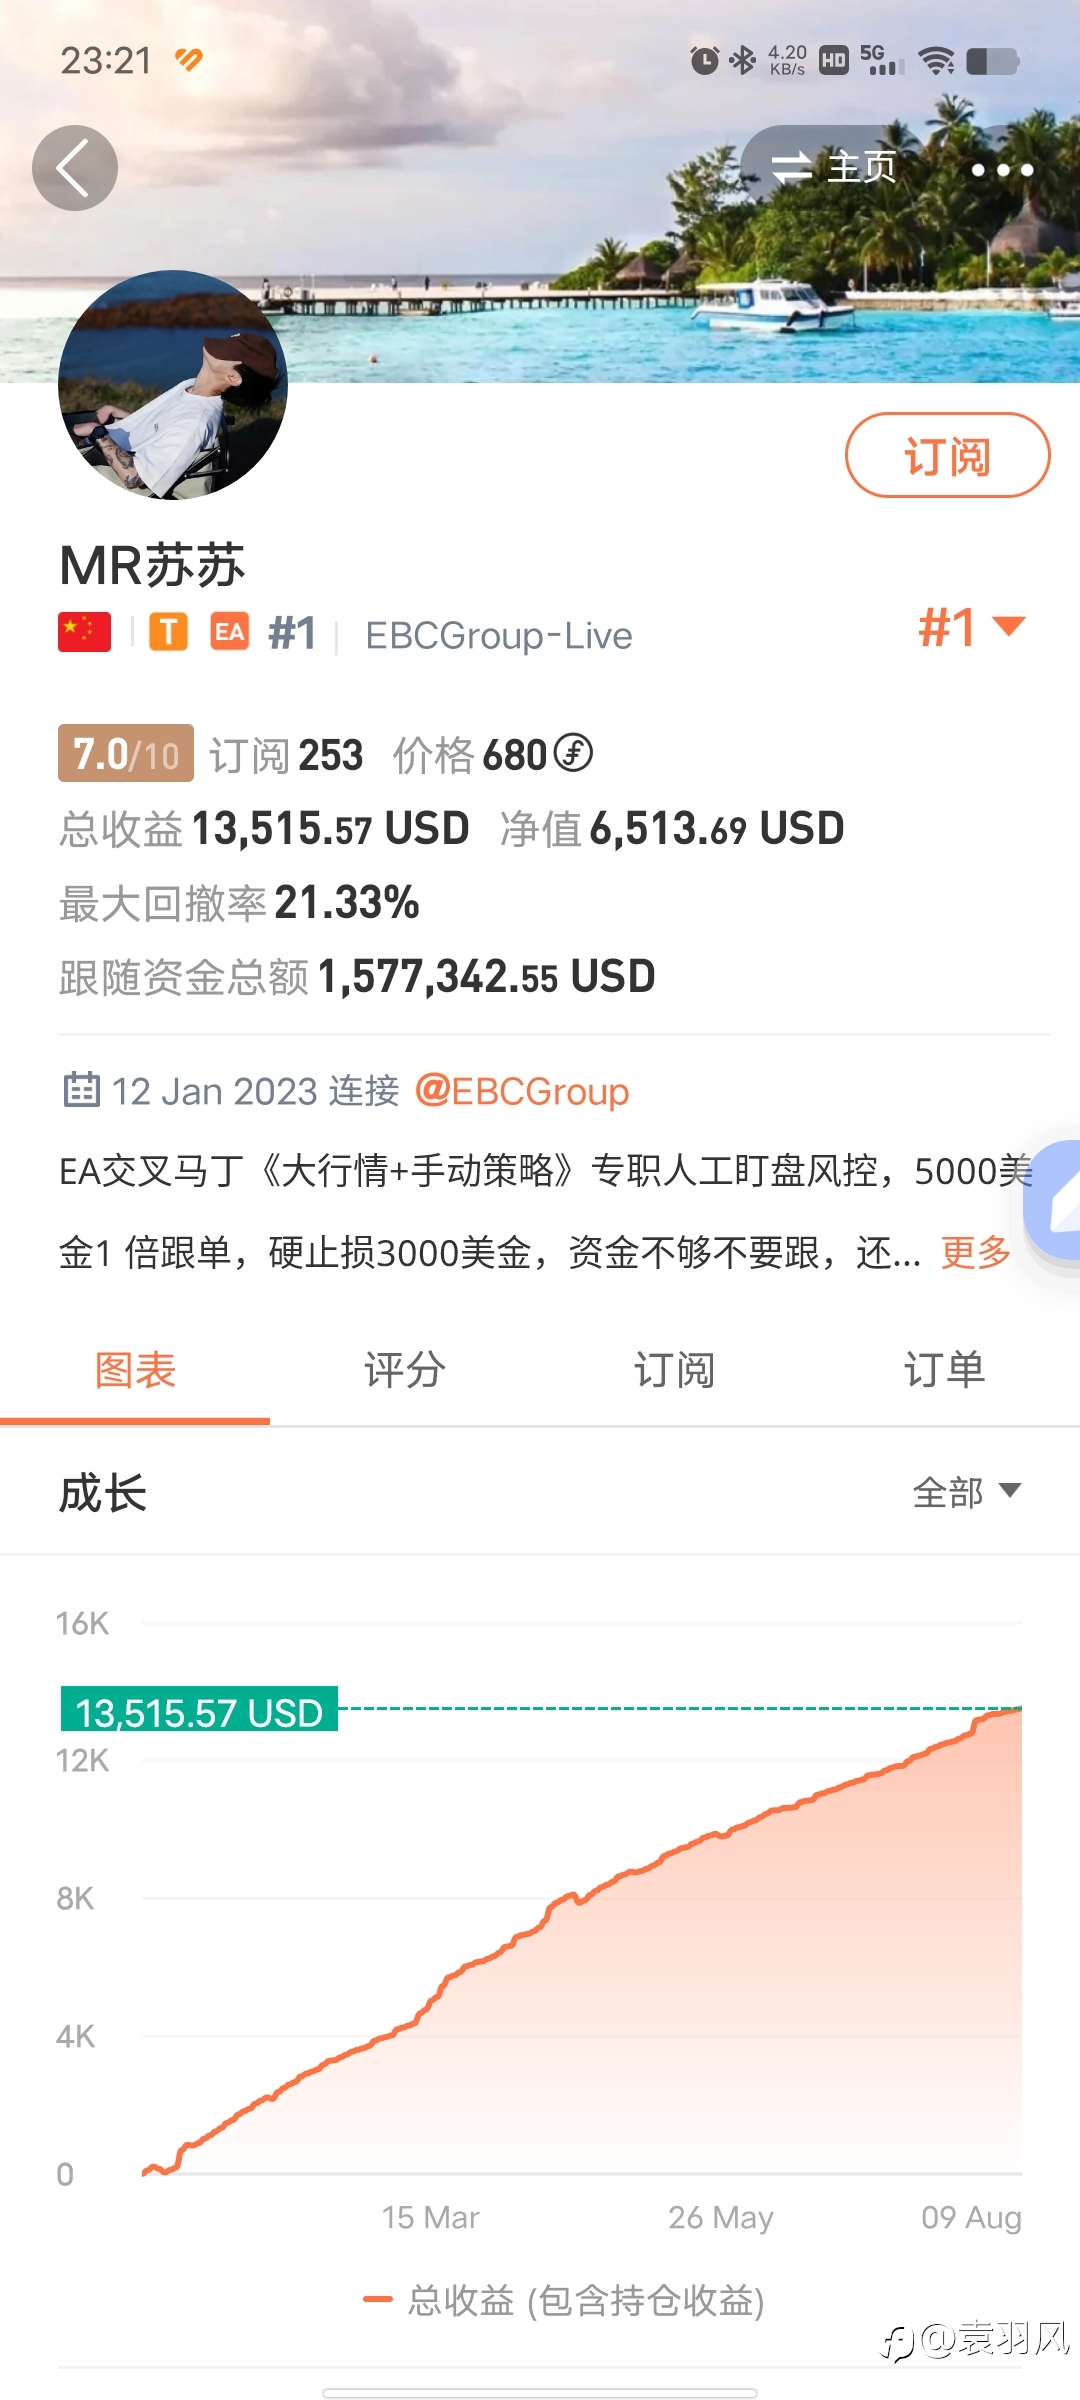The width and height of the screenshot is (1080, 2400).
Task: Expand description with 更多
Action: click(x=976, y=1252)
